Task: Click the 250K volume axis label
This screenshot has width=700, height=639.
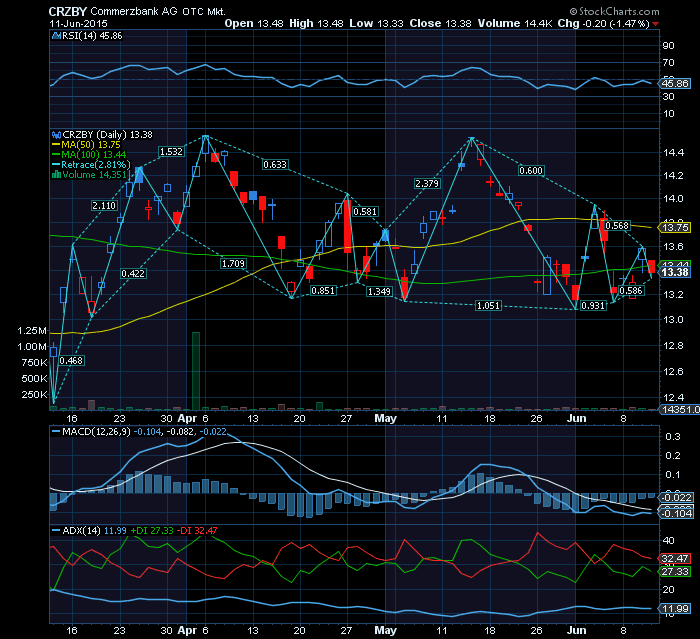Action: (x=34, y=394)
